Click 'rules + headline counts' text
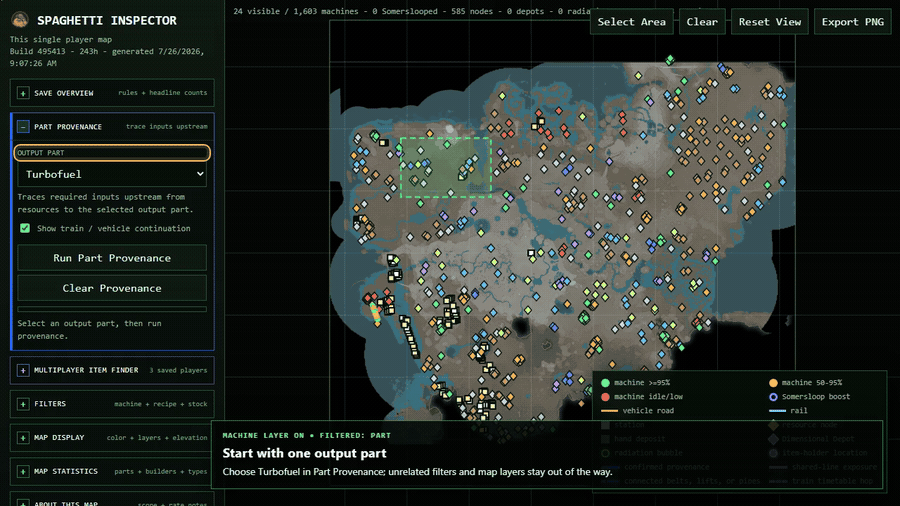This screenshot has height=506, width=900. pos(162,93)
